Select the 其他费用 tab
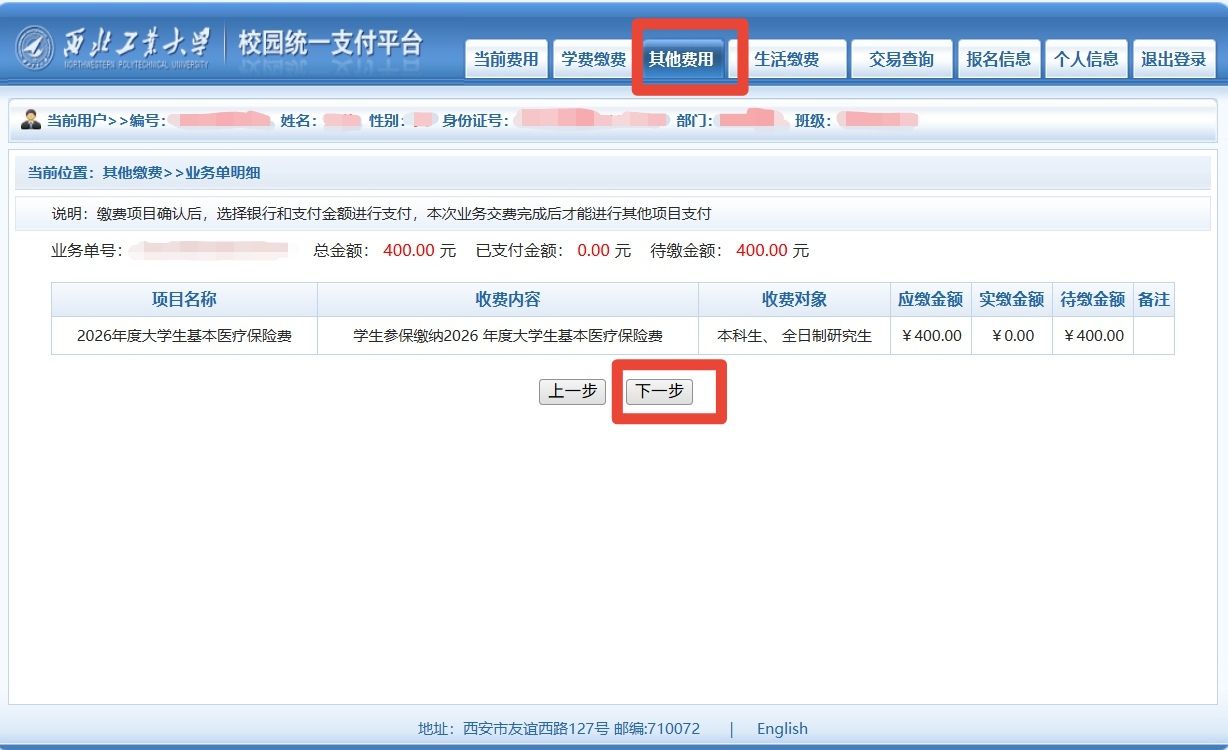The image size is (1228, 750). tap(681, 59)
